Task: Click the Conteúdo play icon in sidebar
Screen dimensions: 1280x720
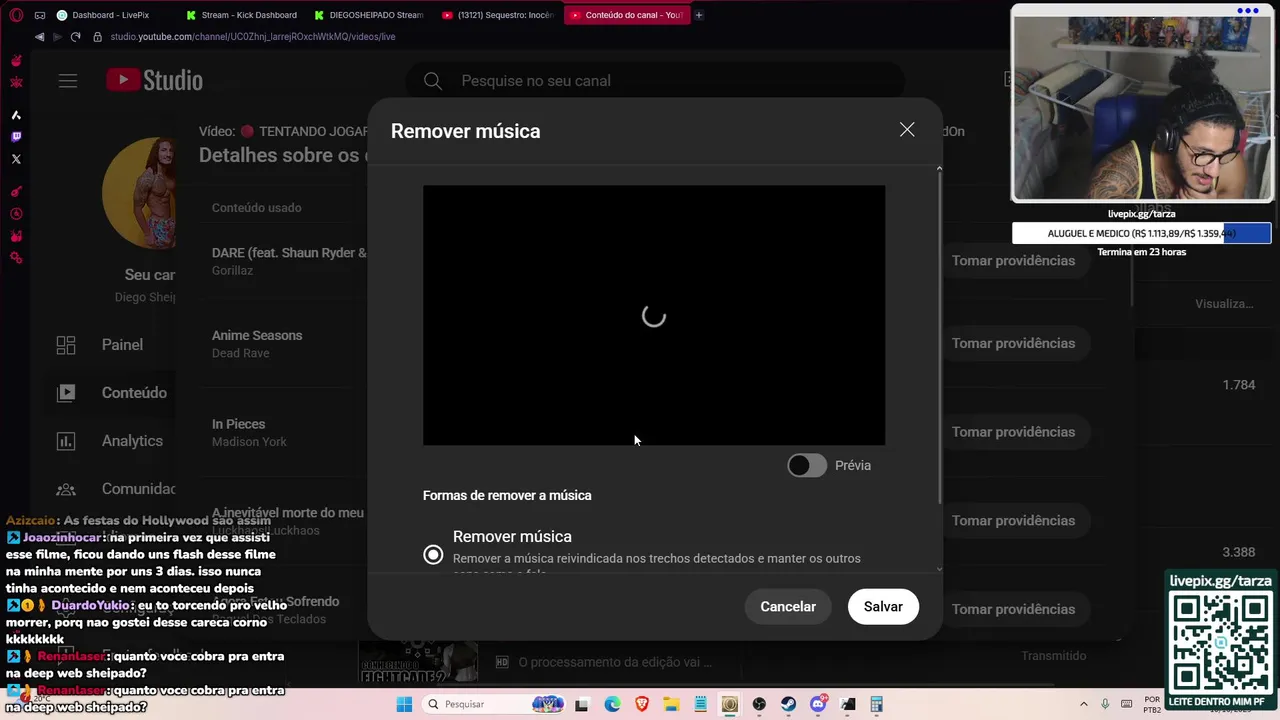Action: 66,393
